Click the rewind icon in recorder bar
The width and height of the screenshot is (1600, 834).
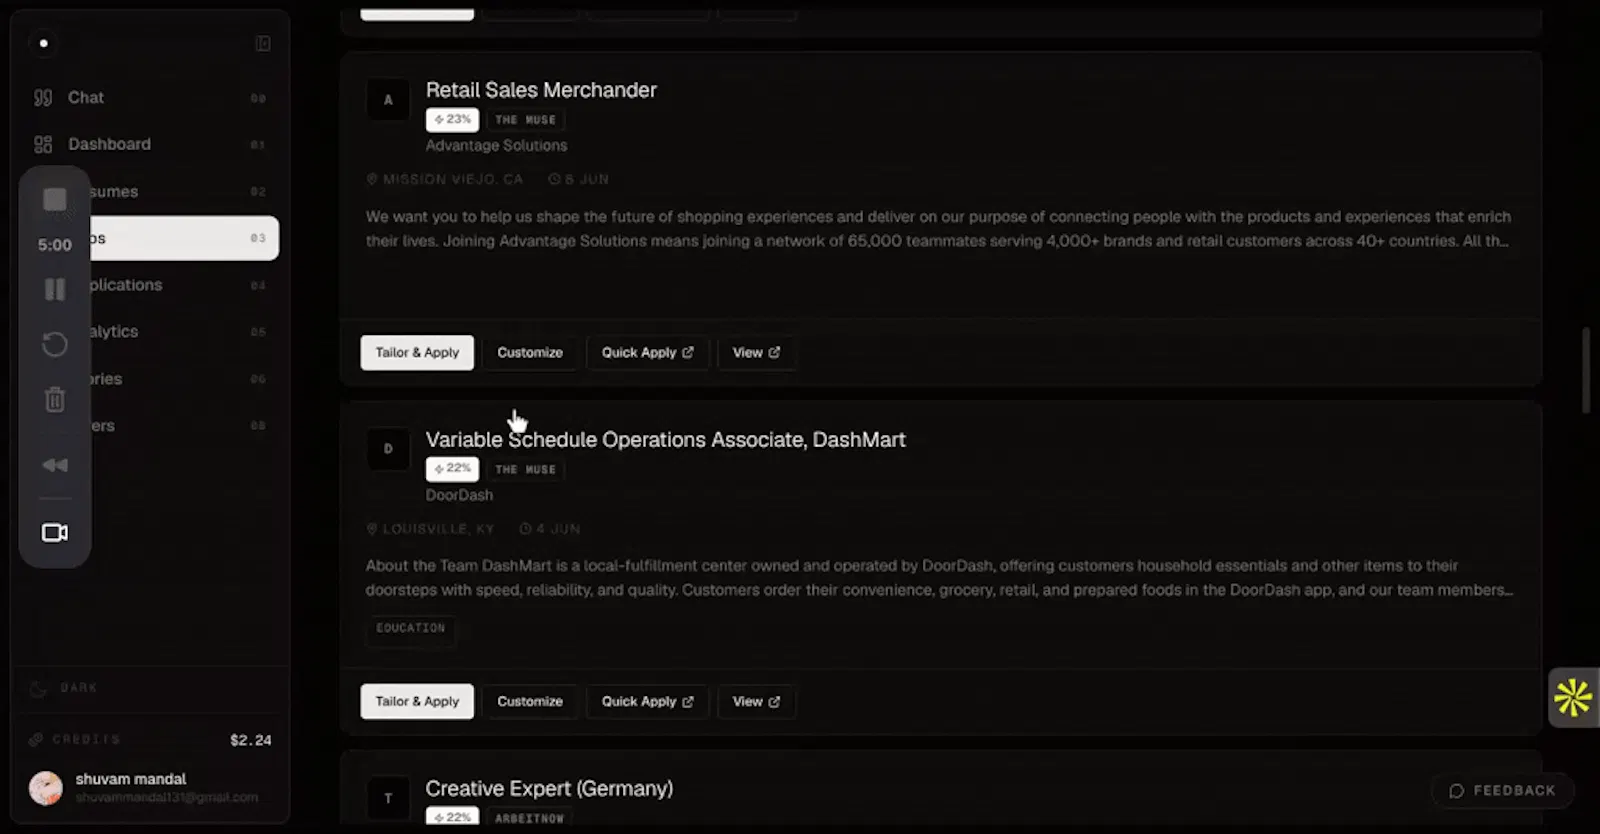pos(55,465)
